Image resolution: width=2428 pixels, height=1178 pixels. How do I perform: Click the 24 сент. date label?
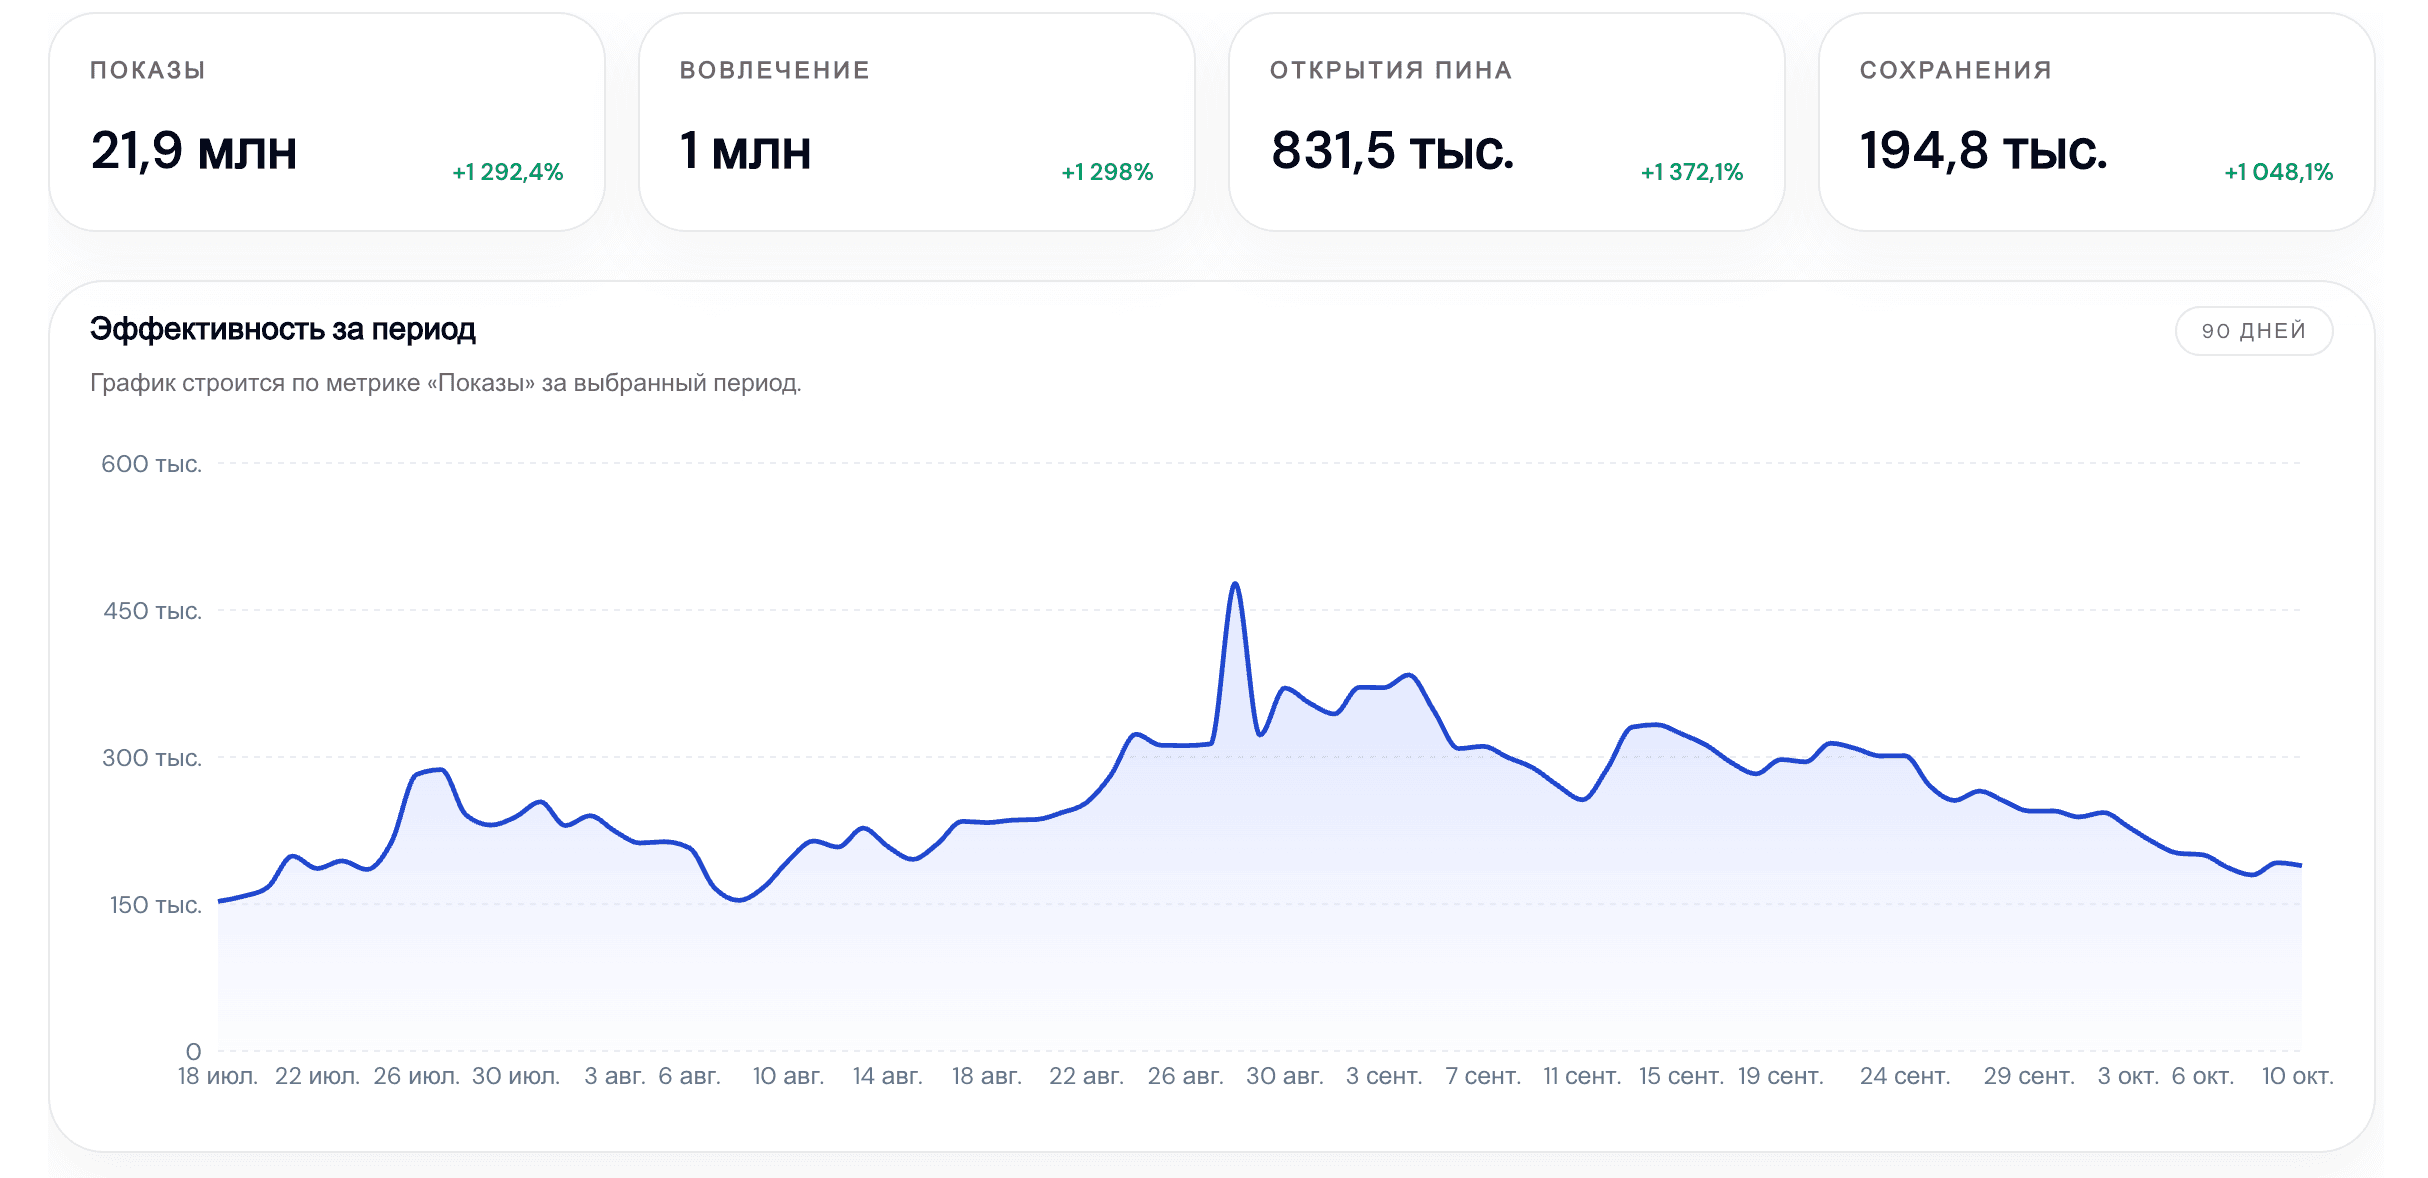coord(1904,1076)
